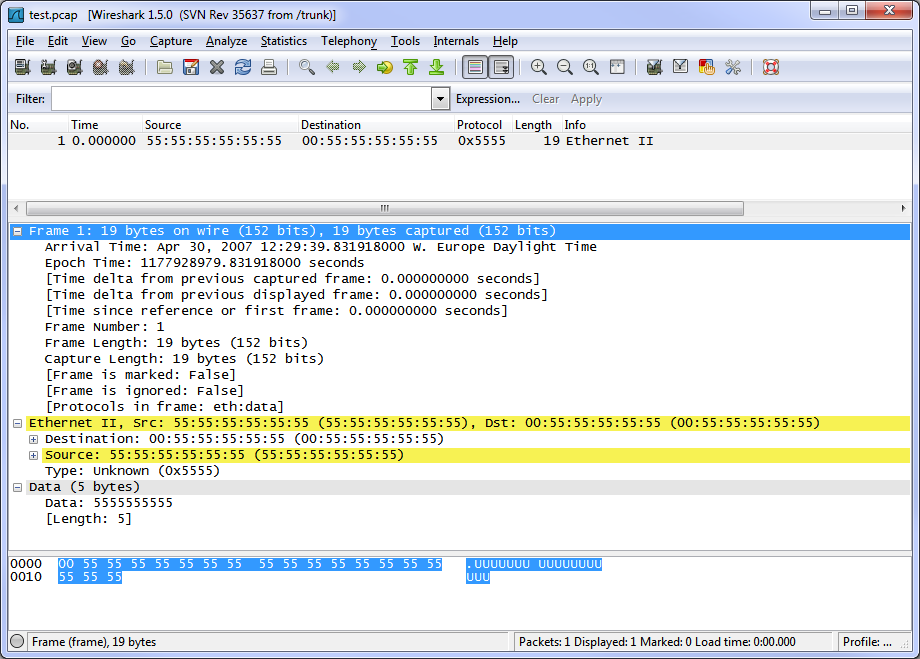The image size is (920, 659).
Task: Open the Internals menu
Action: point(456,41)
